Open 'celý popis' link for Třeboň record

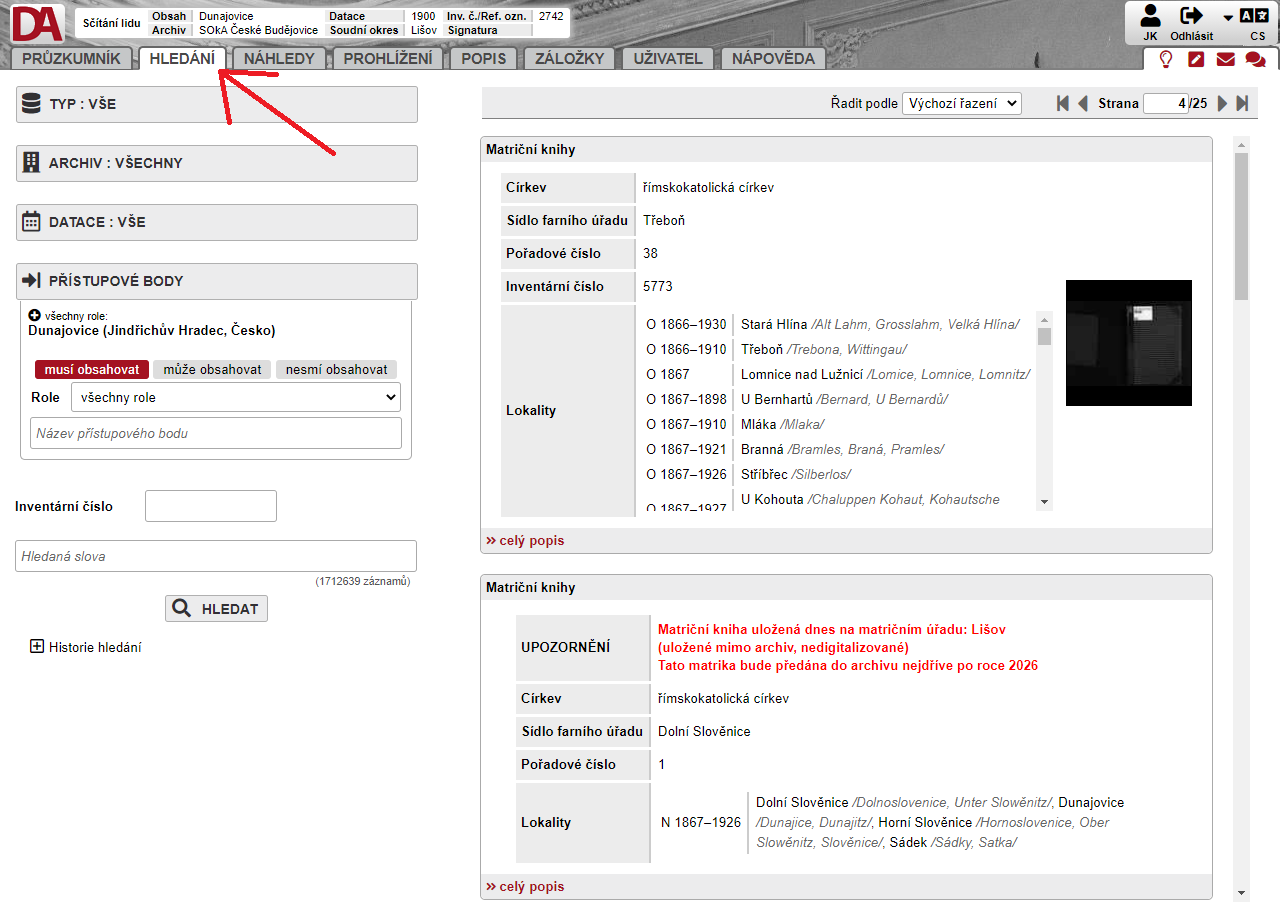[x=525, y=540]
